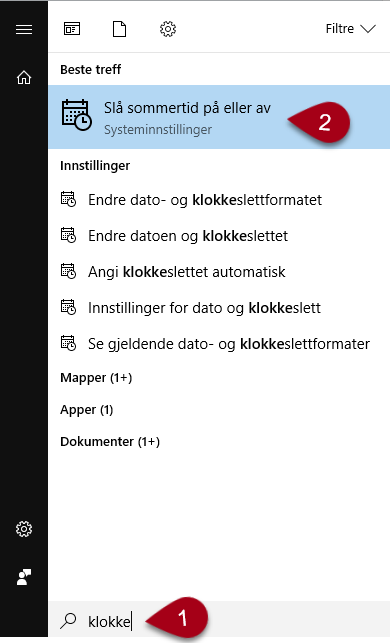Open Innstillinger for dato og klokkeslett
This screenshot has height=643, width=390.
pyautogui.click(x=219, y=308)
